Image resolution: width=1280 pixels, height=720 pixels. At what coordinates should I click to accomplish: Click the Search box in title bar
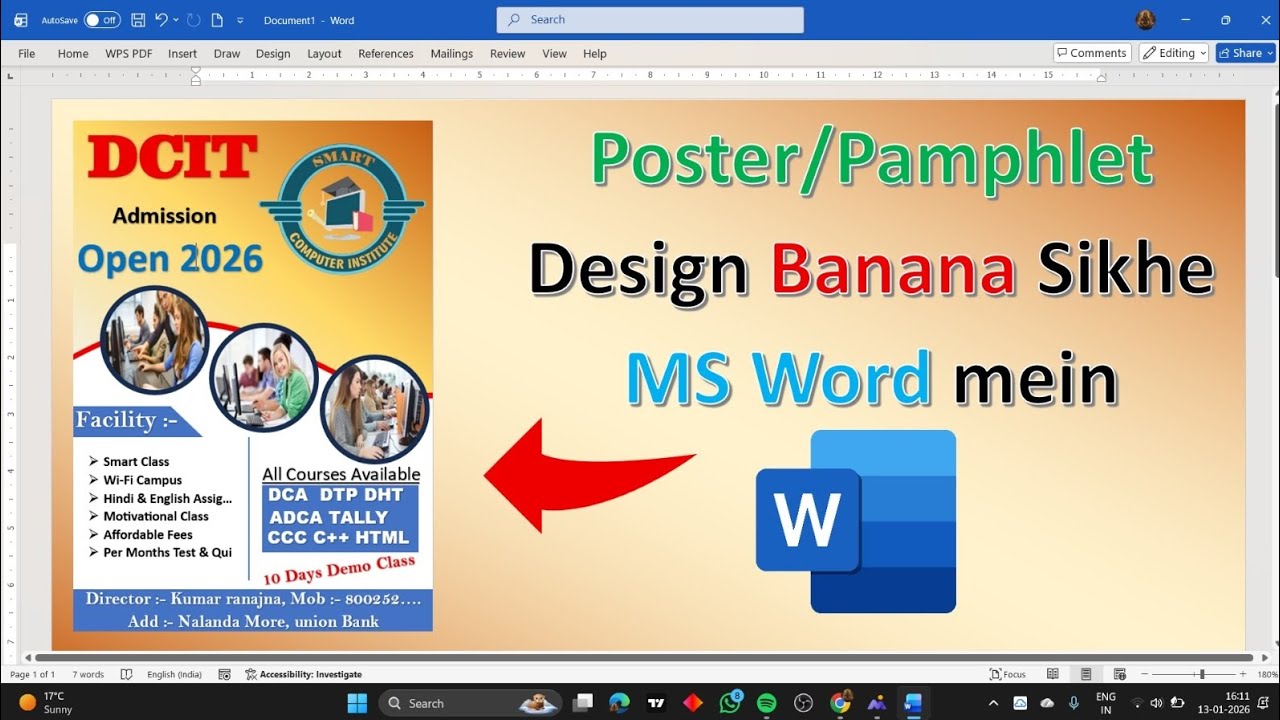pos(650,20)
